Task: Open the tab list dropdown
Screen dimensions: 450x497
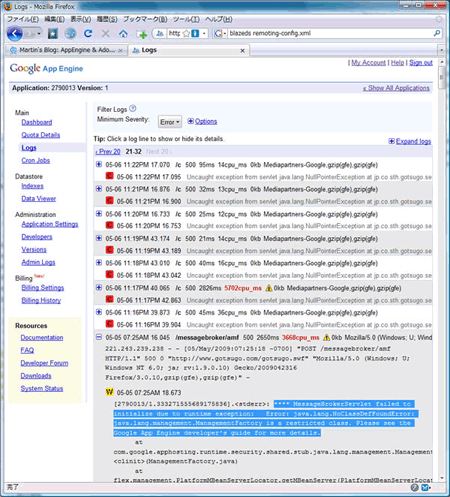Action: (x=441, y=50)
